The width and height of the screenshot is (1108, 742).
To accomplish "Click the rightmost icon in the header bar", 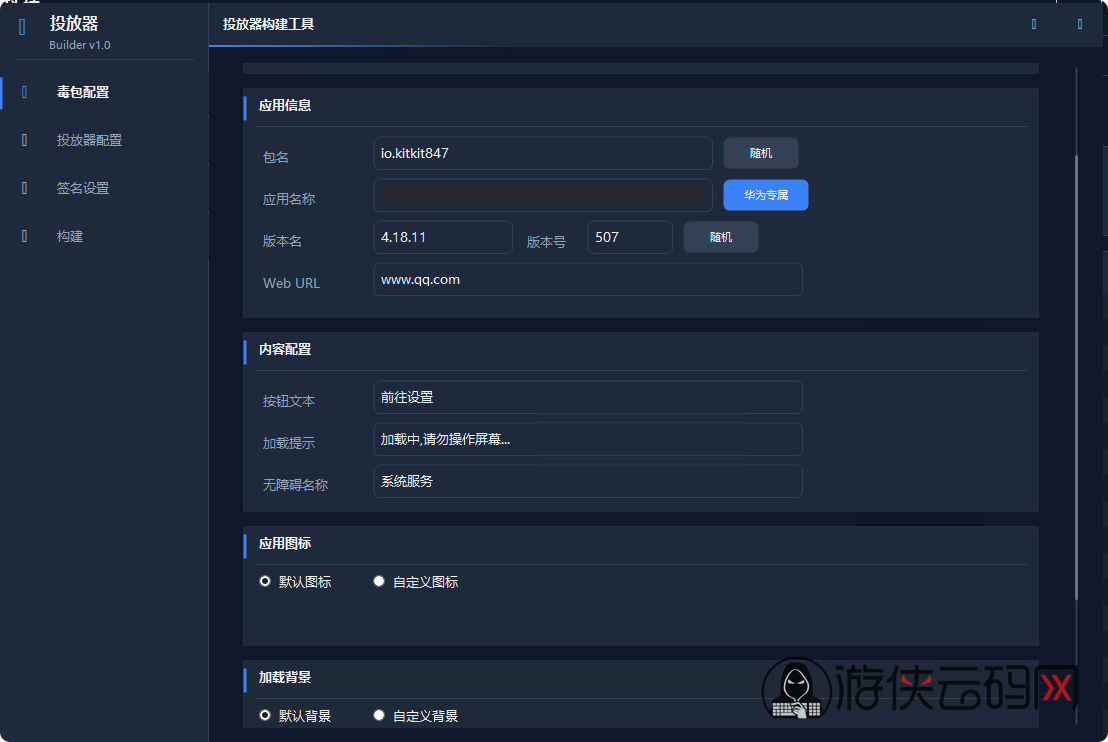I will pos(1080,24).
